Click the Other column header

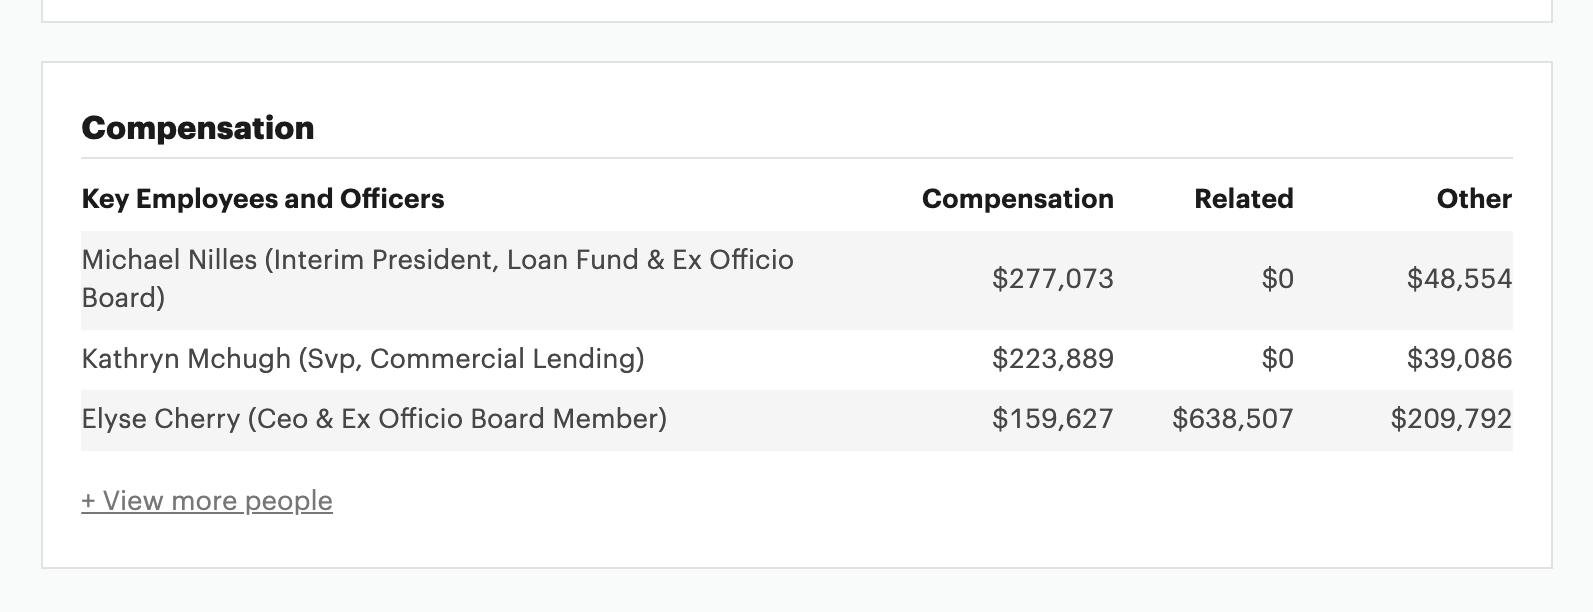1473,199
